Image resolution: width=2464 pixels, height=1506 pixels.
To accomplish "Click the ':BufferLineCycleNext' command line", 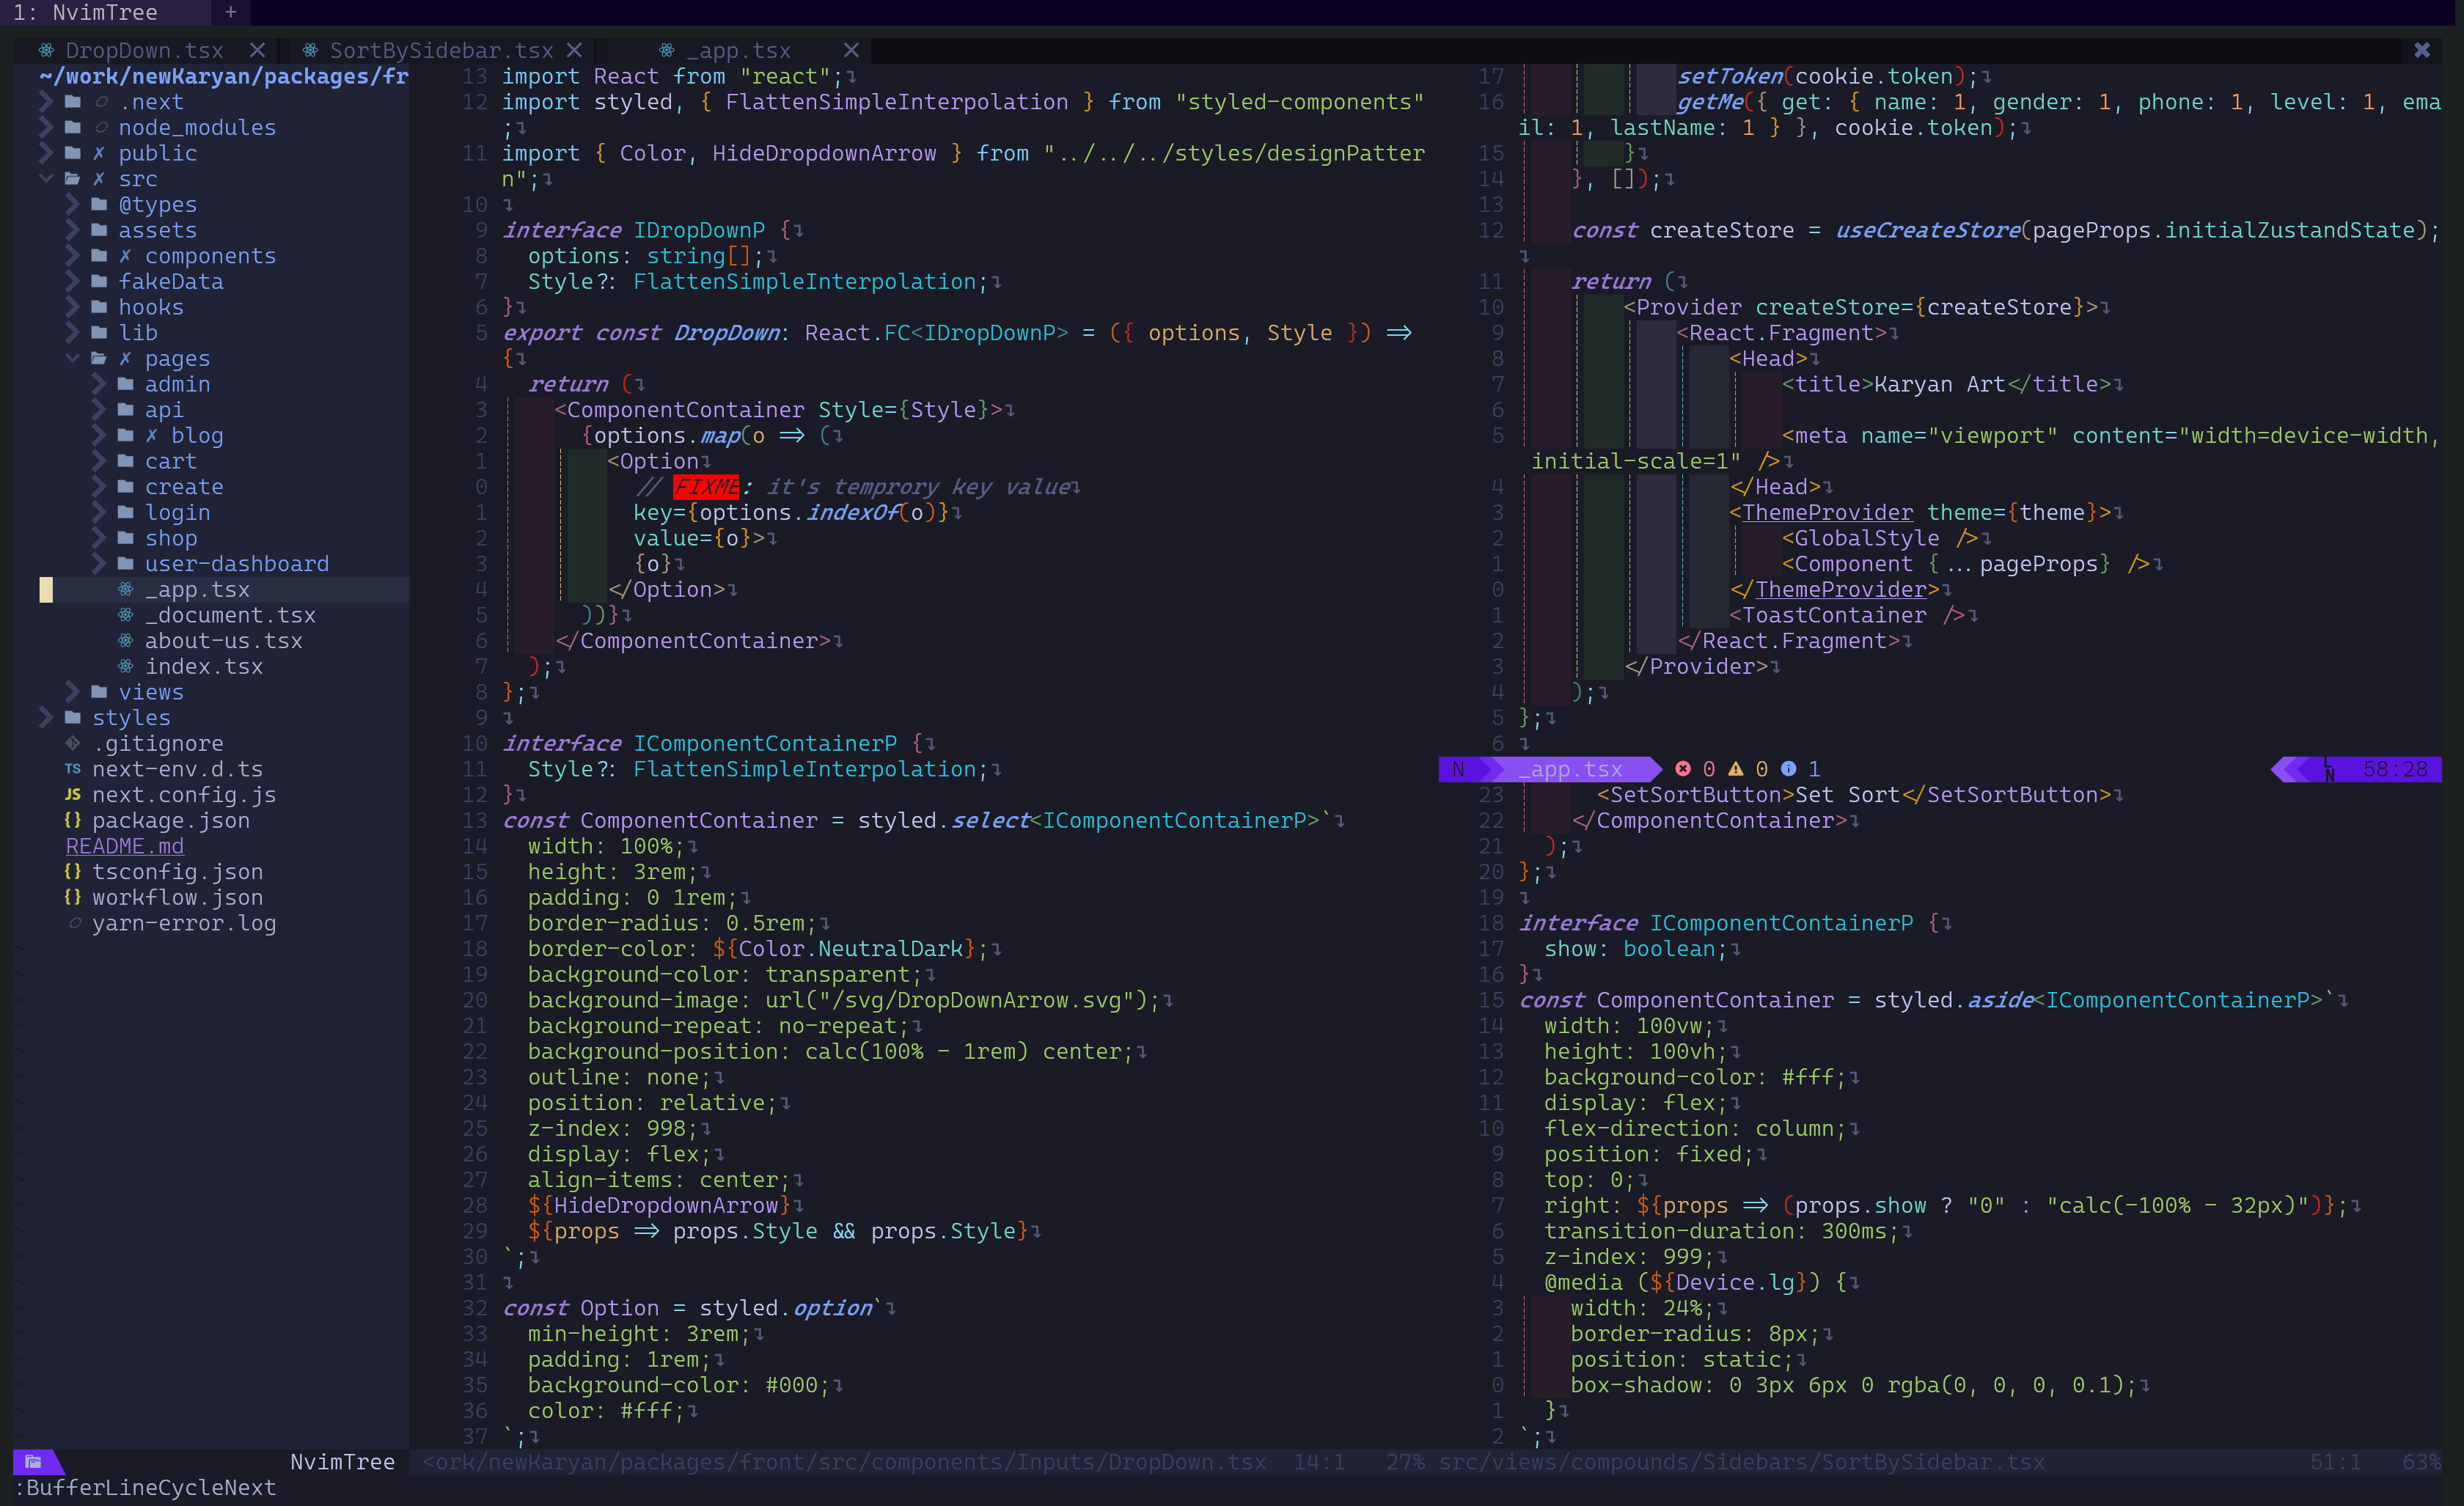I will tap(144, 1487).
